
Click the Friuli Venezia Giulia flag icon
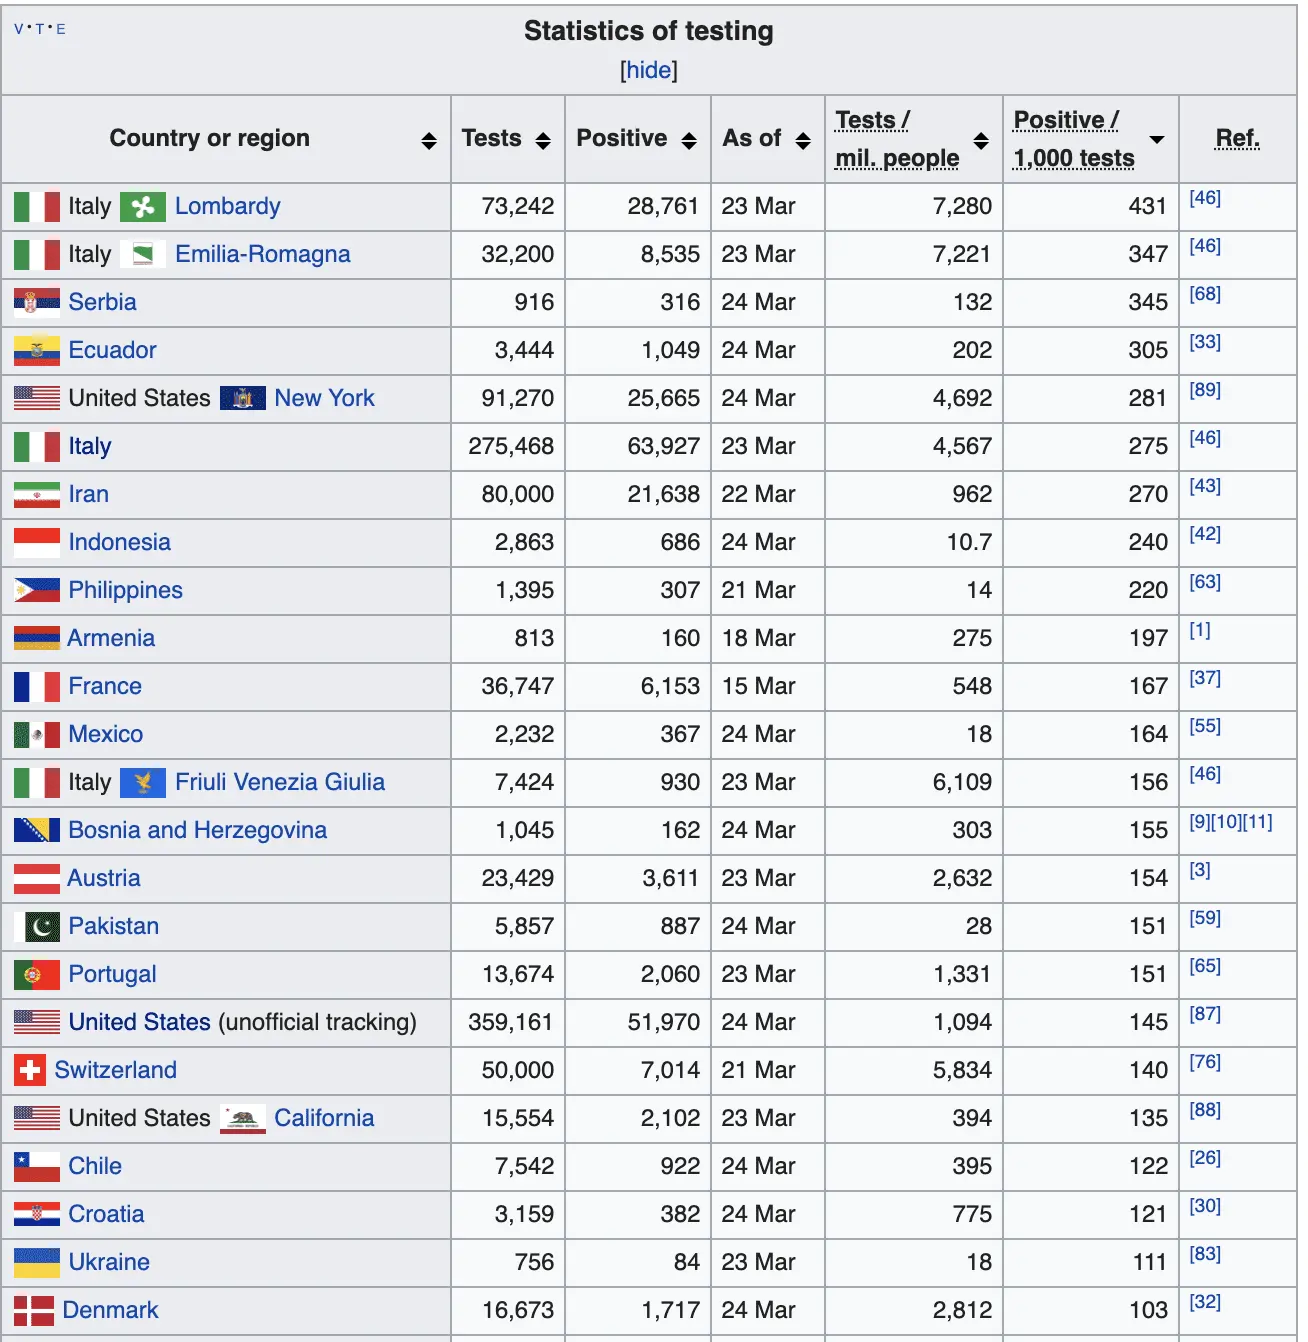pos(142,783)
